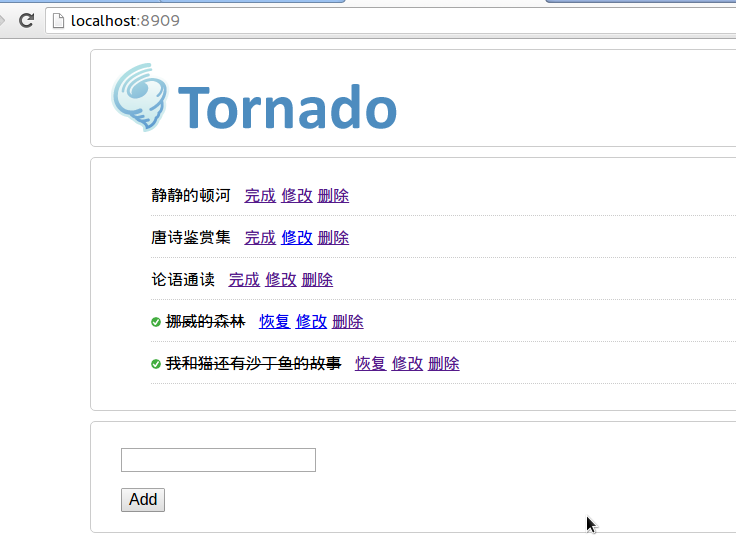Click the todo title 论语通读
Screen dimensions: 736x545
pyautogui.click(x=183, y=280)
